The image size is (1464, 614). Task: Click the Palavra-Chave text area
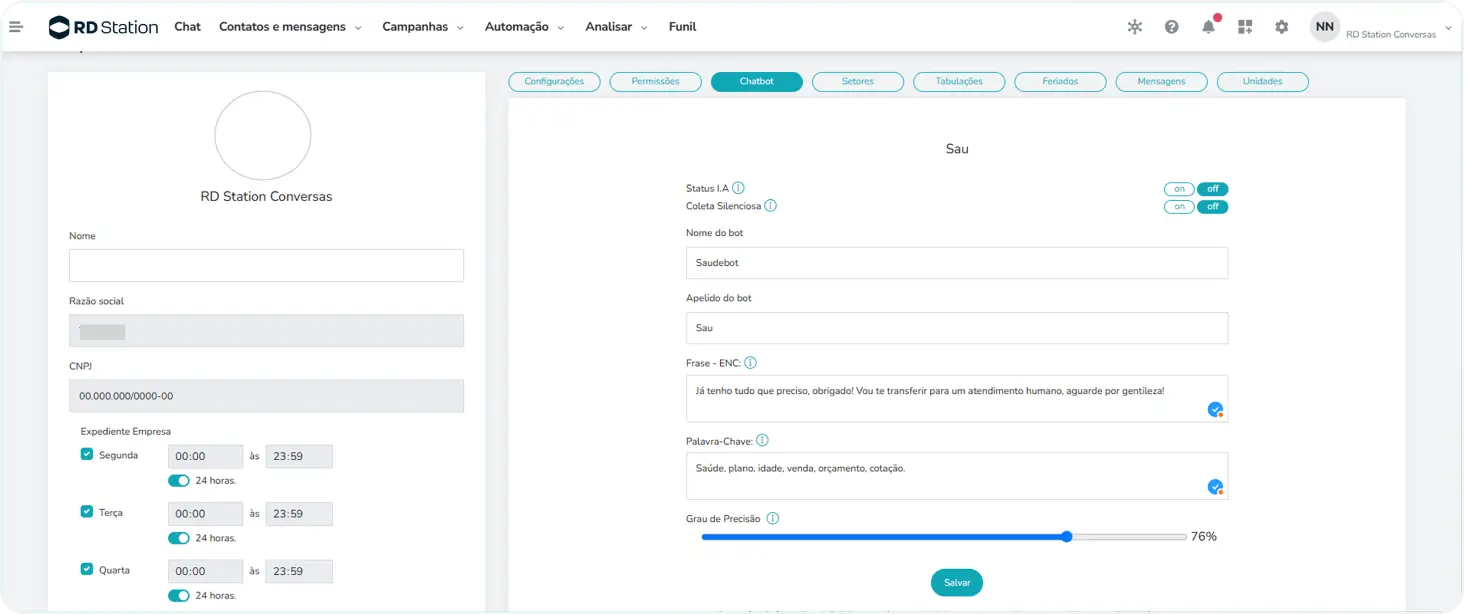[957, 476]
